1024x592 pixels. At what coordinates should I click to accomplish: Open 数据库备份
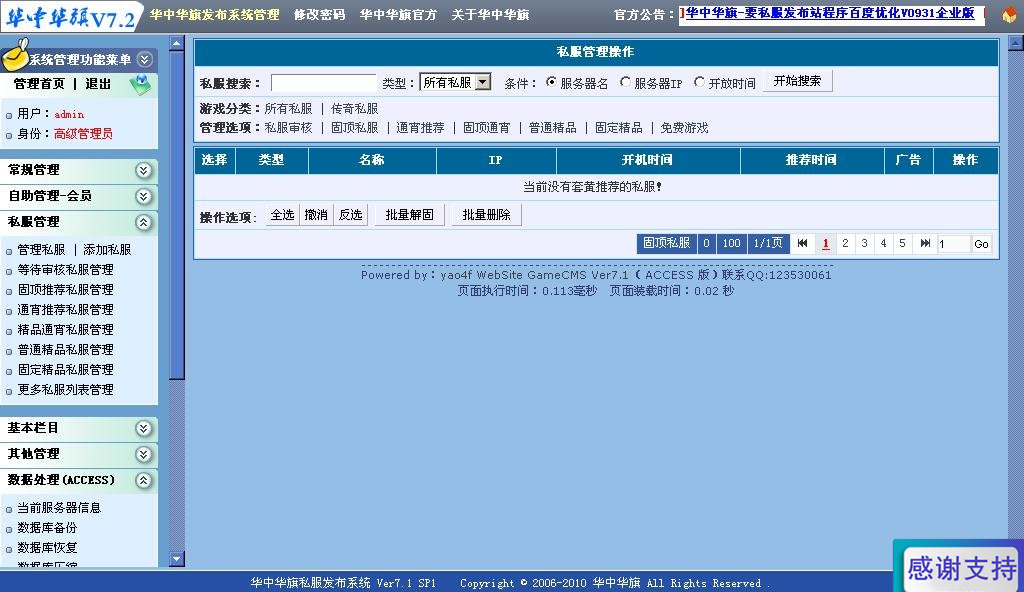point(47,527)
